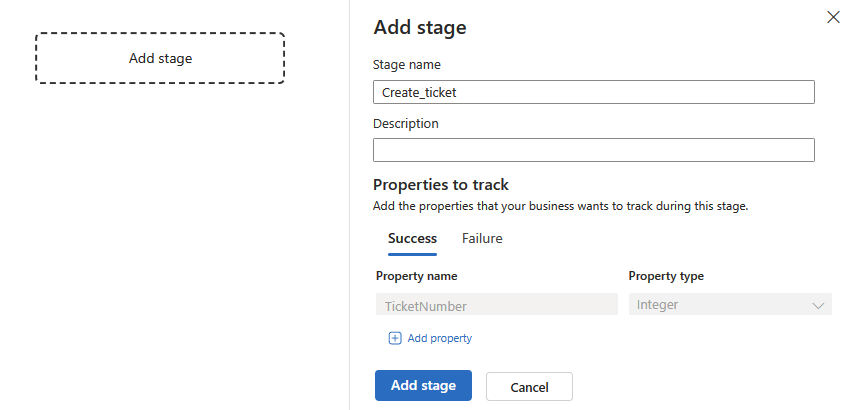
Task: Cancel adding the stage
Action: click(x=529, y=387)
